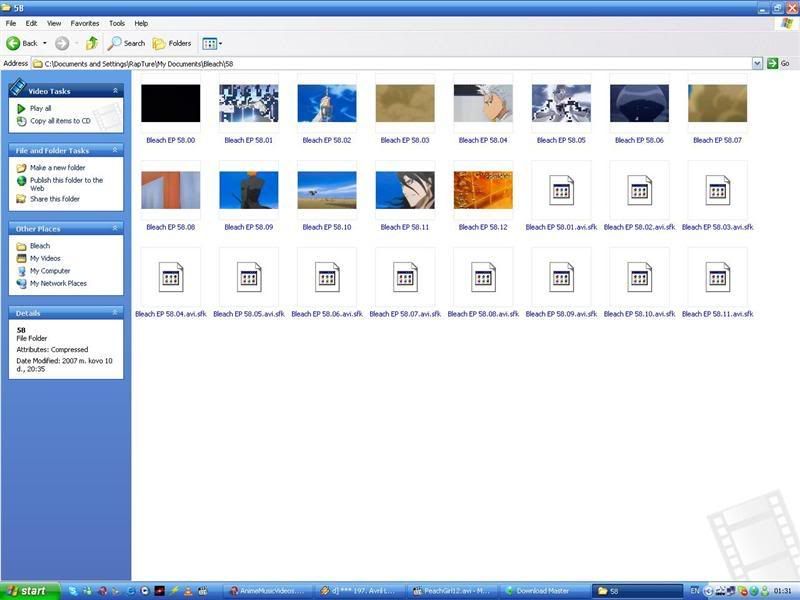This screenshot has height=600, width=800.
Task: Click the system tray clock showing 01:31
Action: pos(783,591)
